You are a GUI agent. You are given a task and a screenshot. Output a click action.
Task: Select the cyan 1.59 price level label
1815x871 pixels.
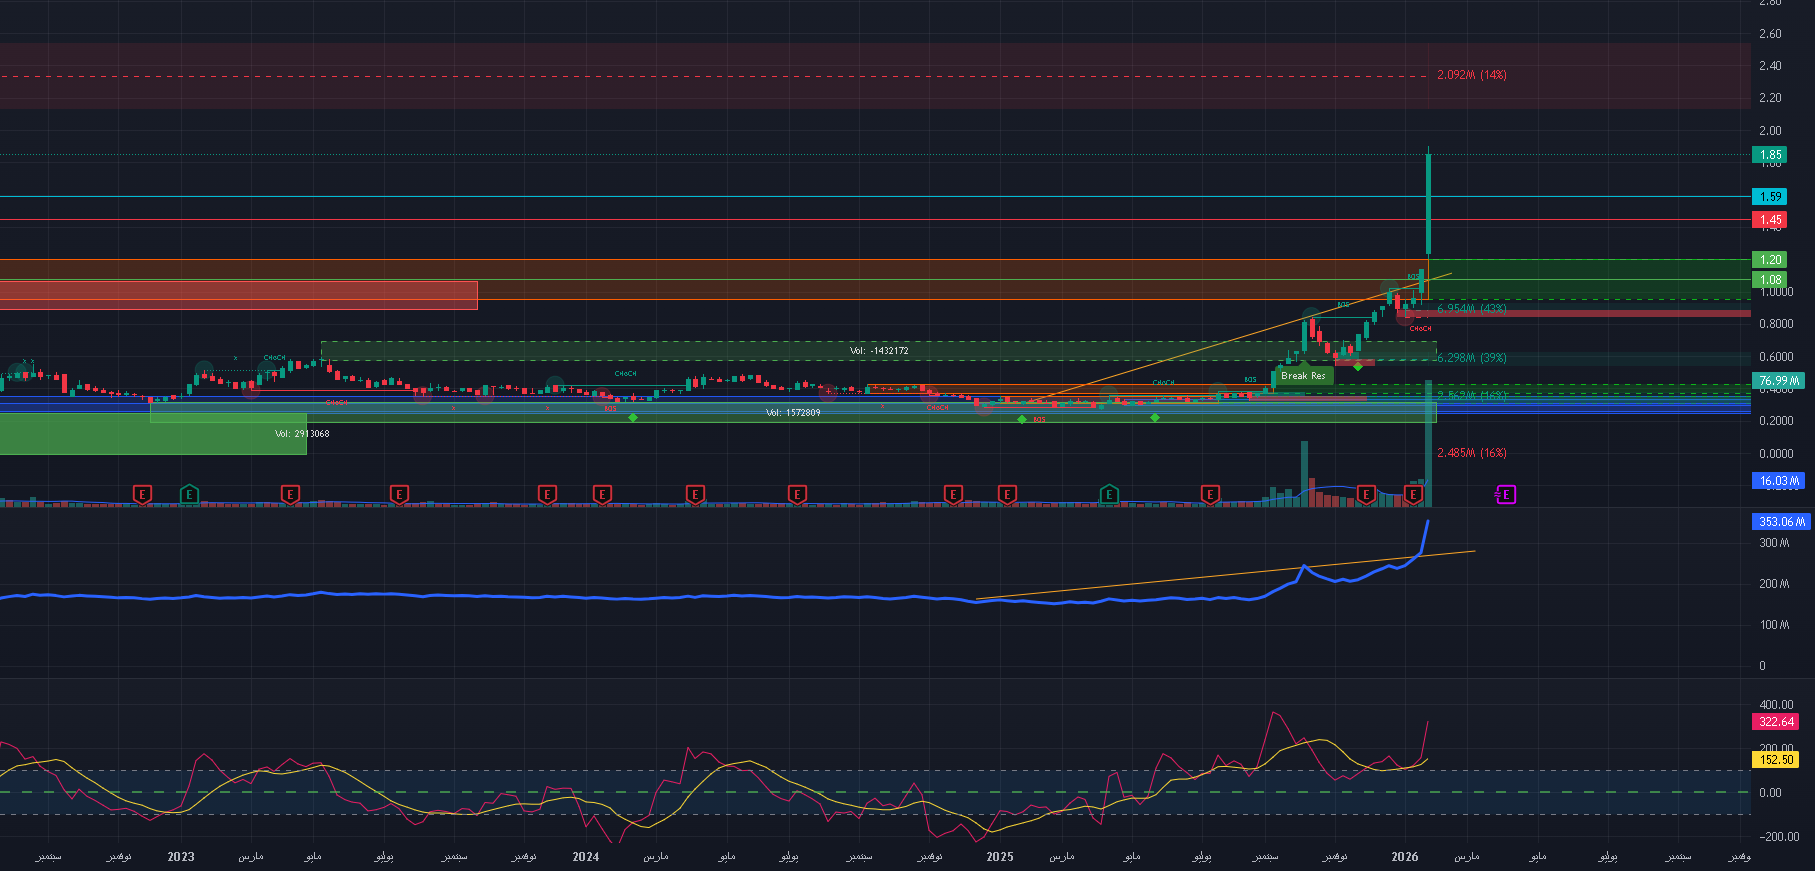click(x=1771, y=197)
